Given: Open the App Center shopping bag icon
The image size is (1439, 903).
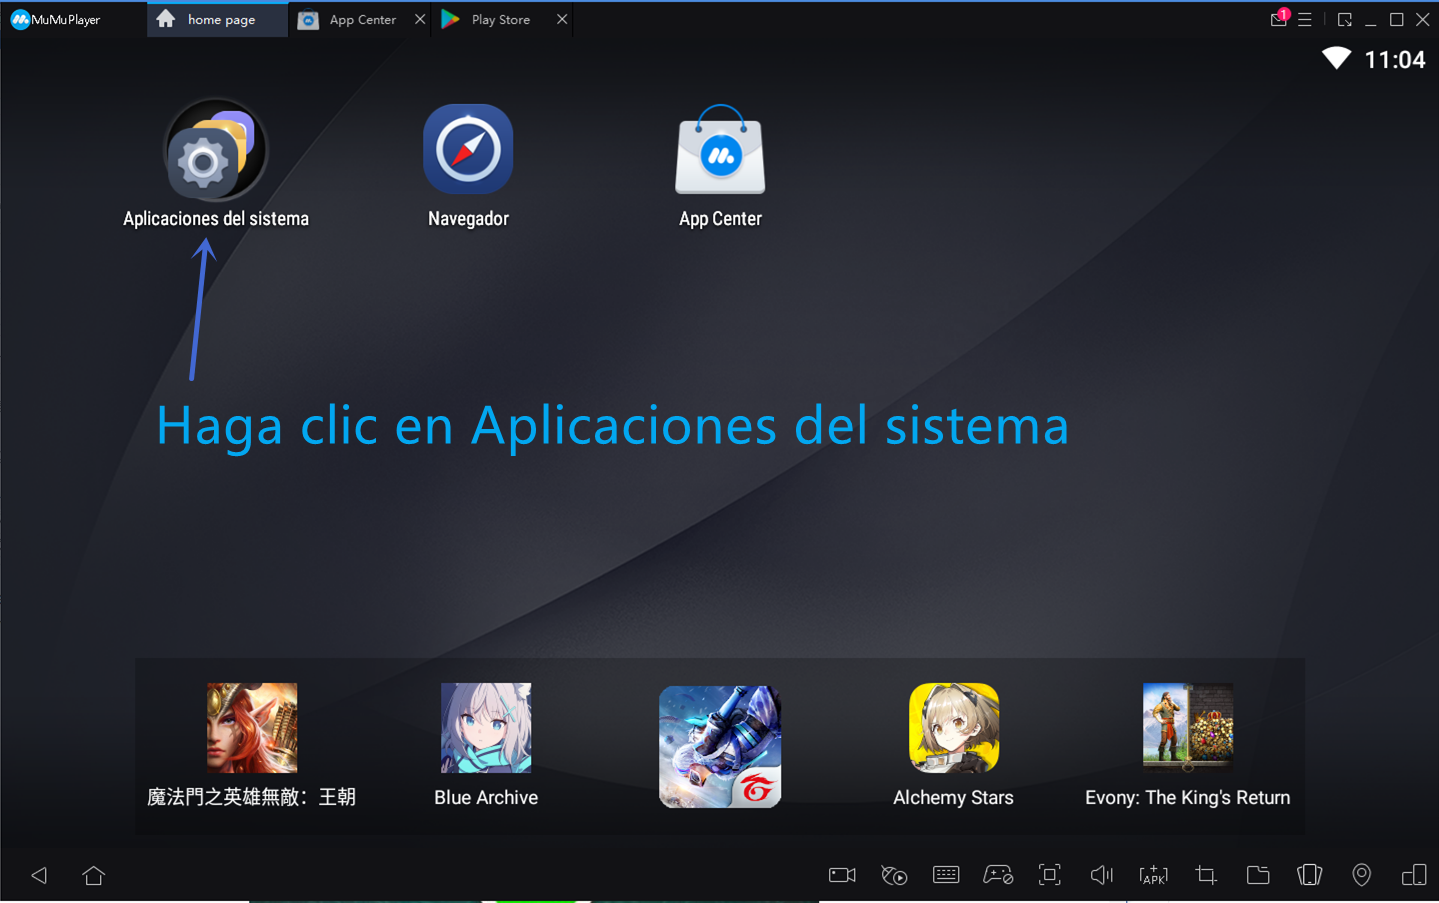Looking at the screenshot, I should [720, 152].
